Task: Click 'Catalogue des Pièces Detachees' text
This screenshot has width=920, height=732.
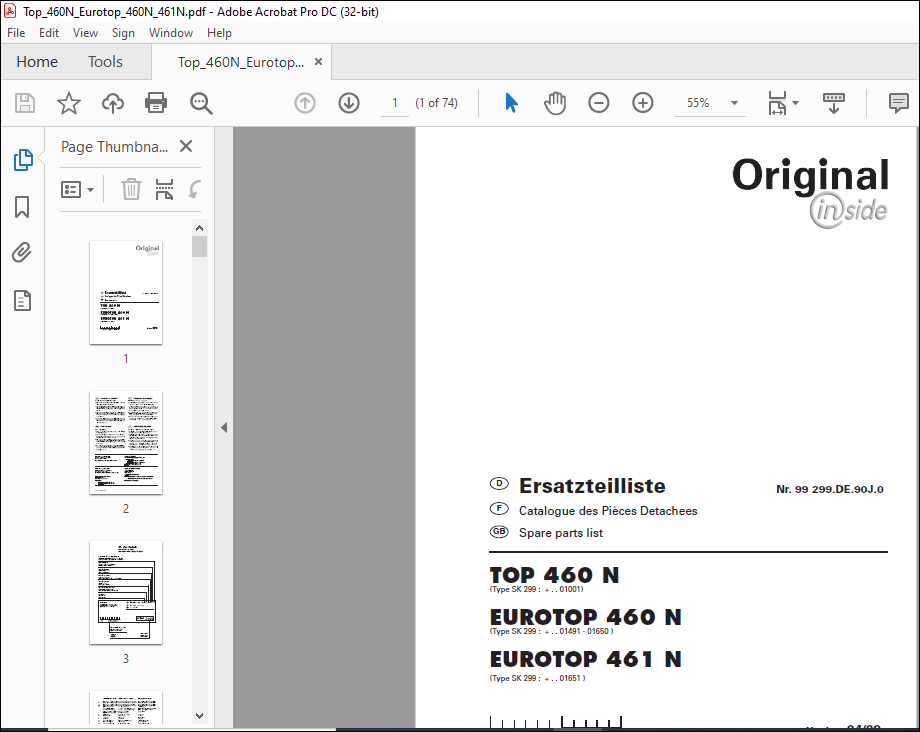Action: [608, 511]
